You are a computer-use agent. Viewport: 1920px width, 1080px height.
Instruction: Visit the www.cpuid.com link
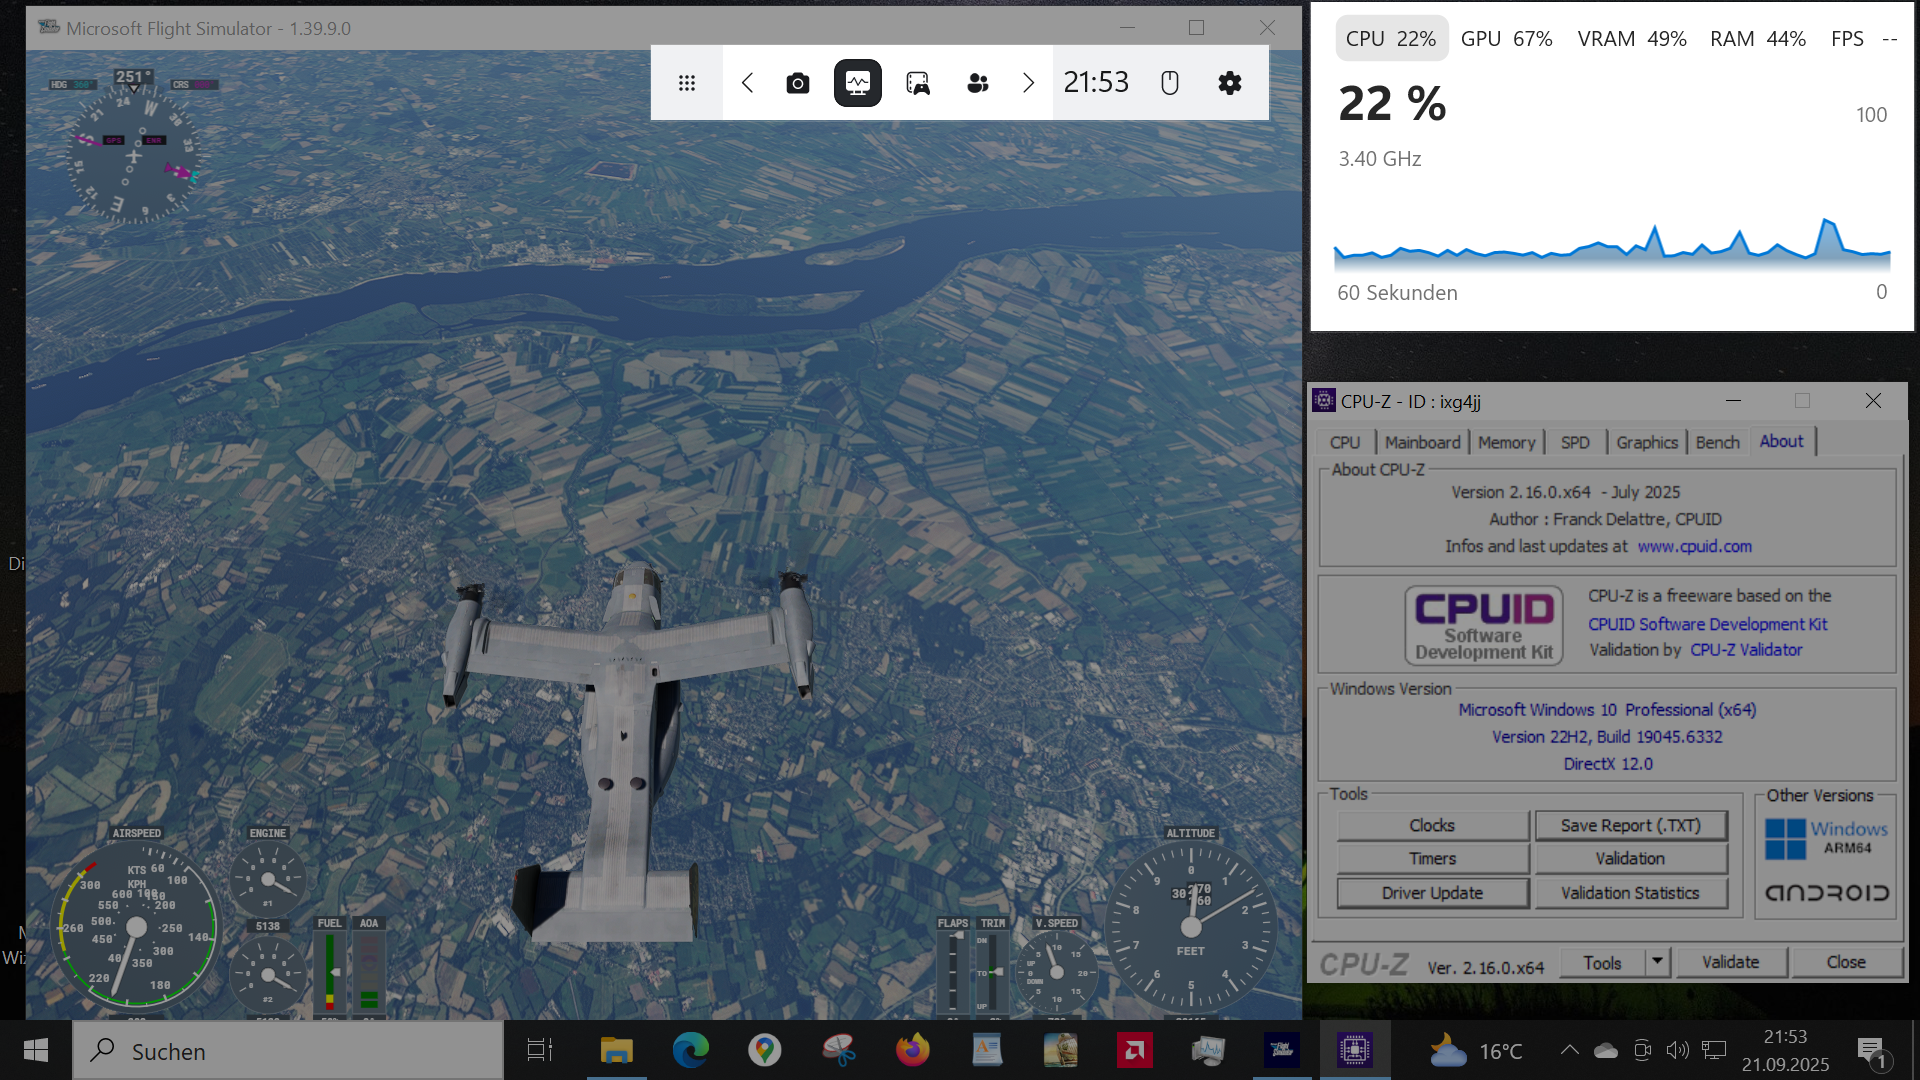click(x=1694, y=546)
